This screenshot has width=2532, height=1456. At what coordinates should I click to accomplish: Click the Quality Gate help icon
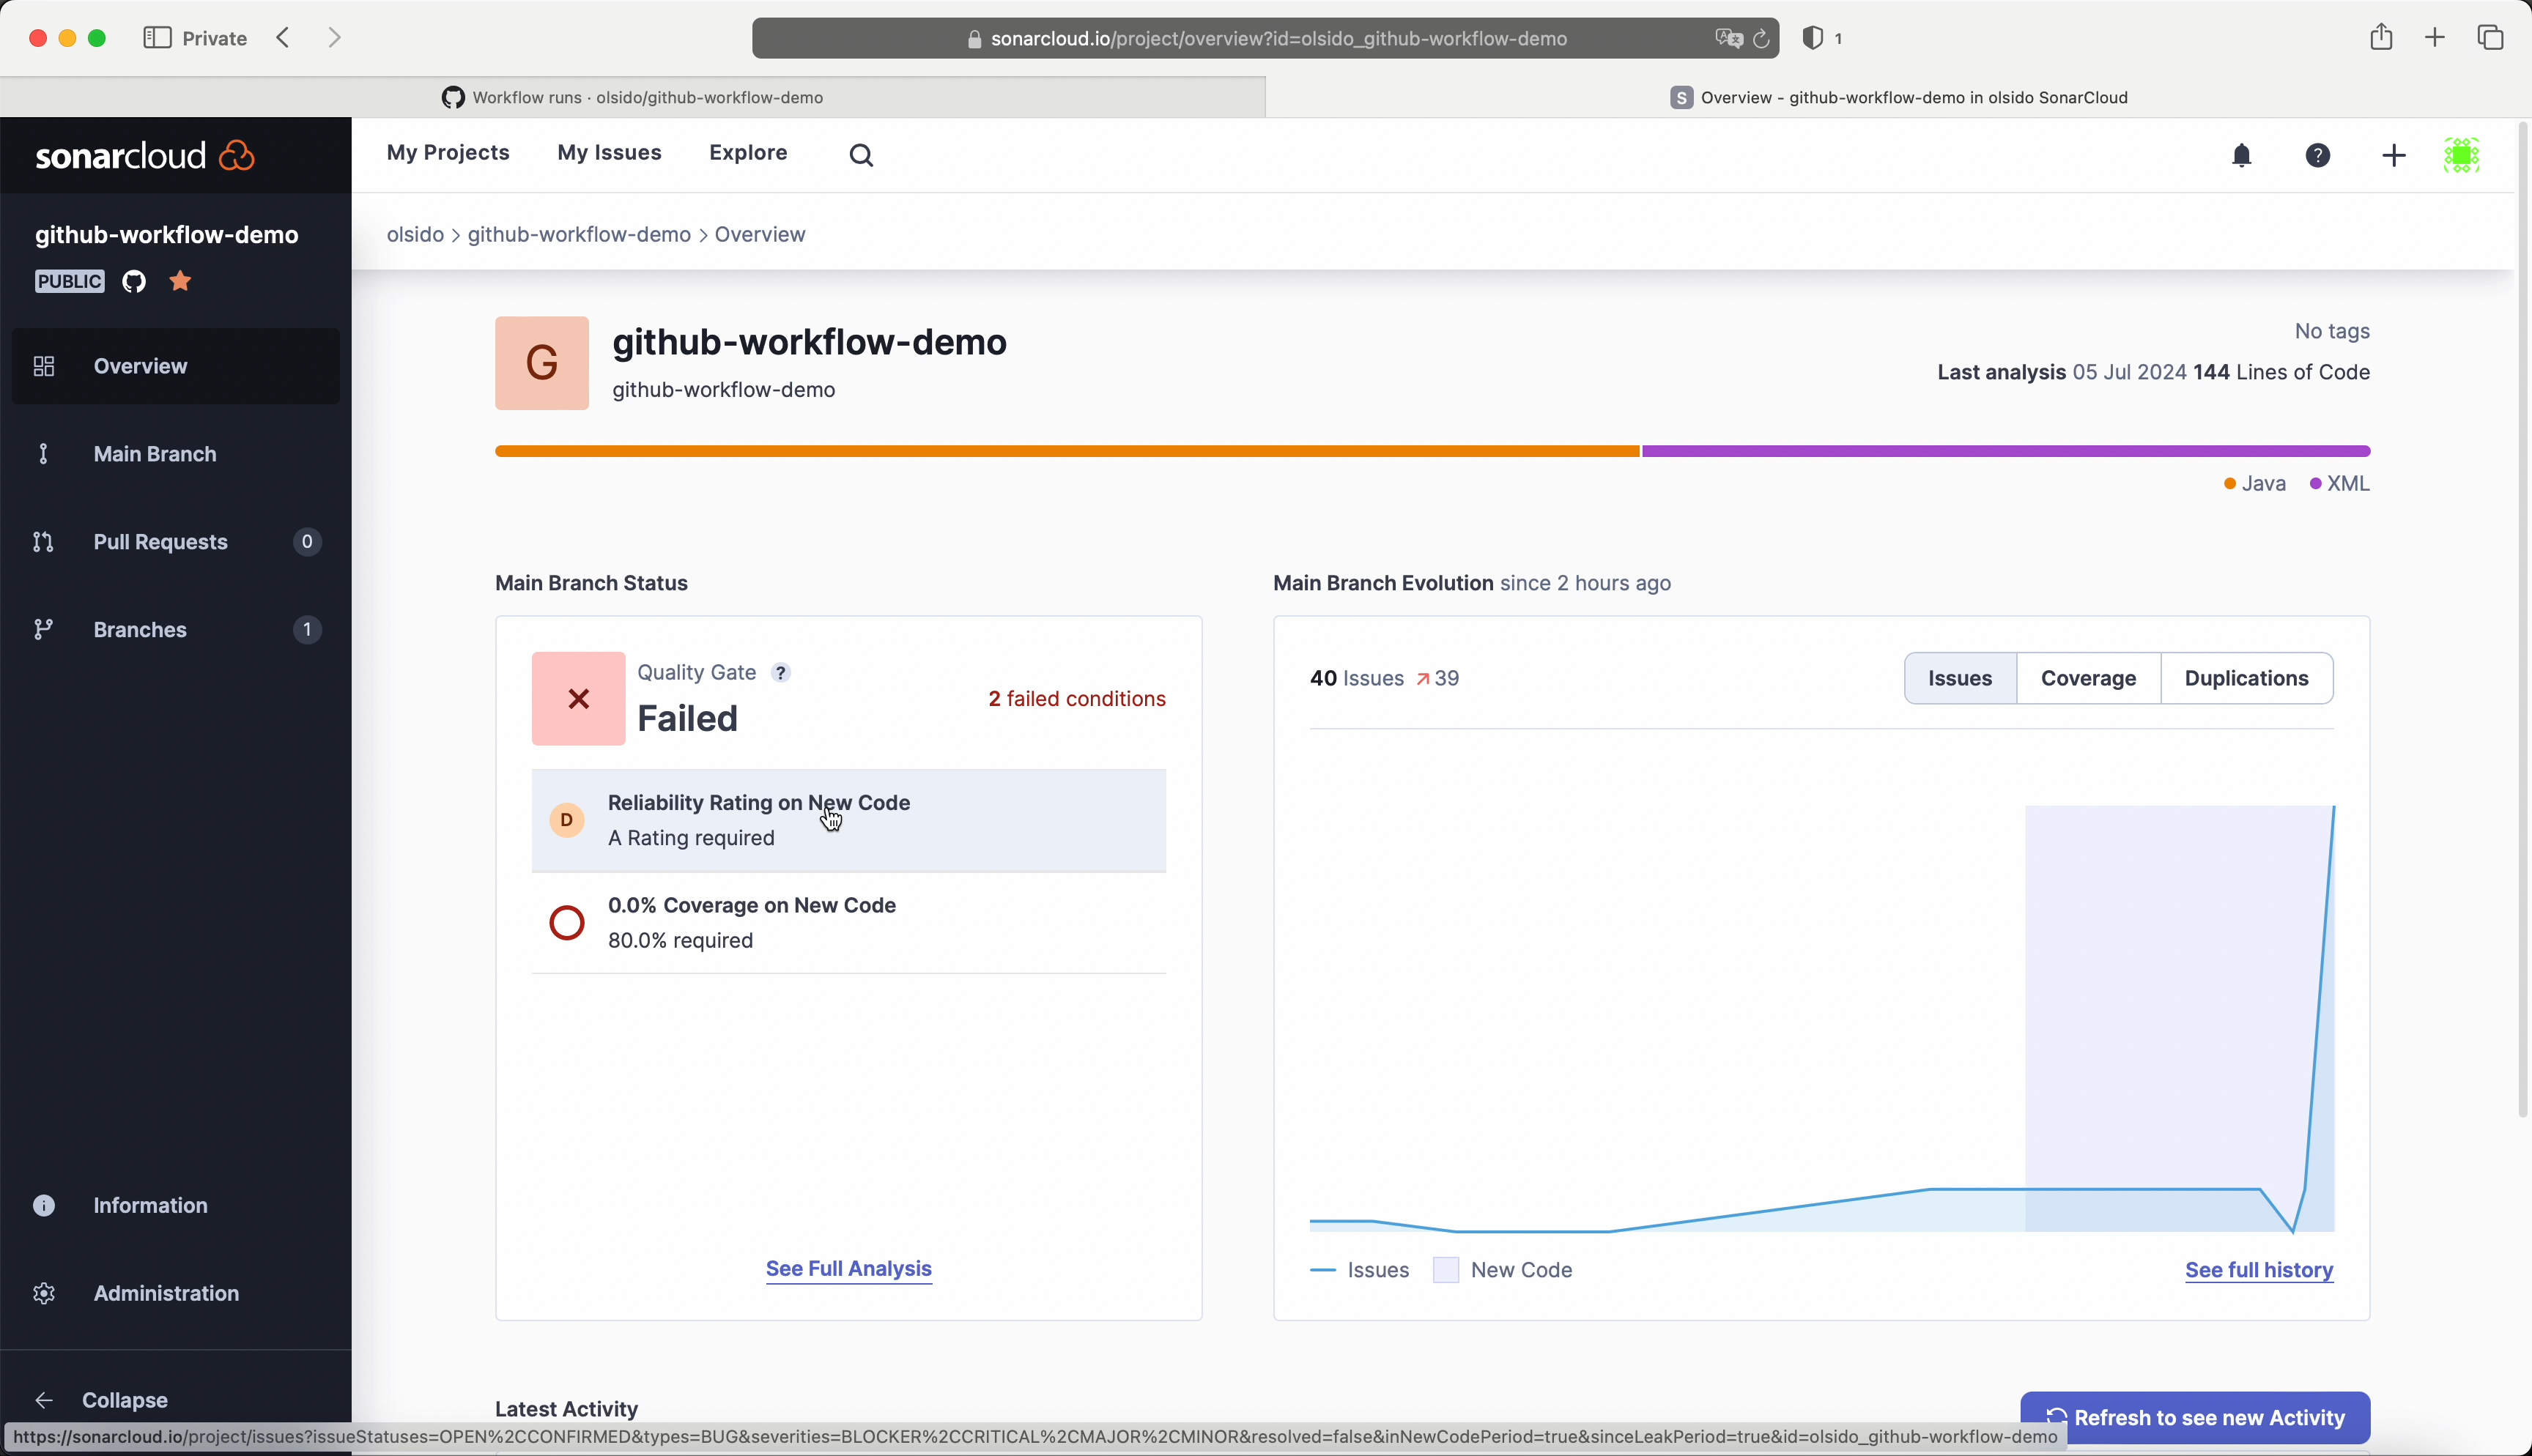click(x=781, y=673)
